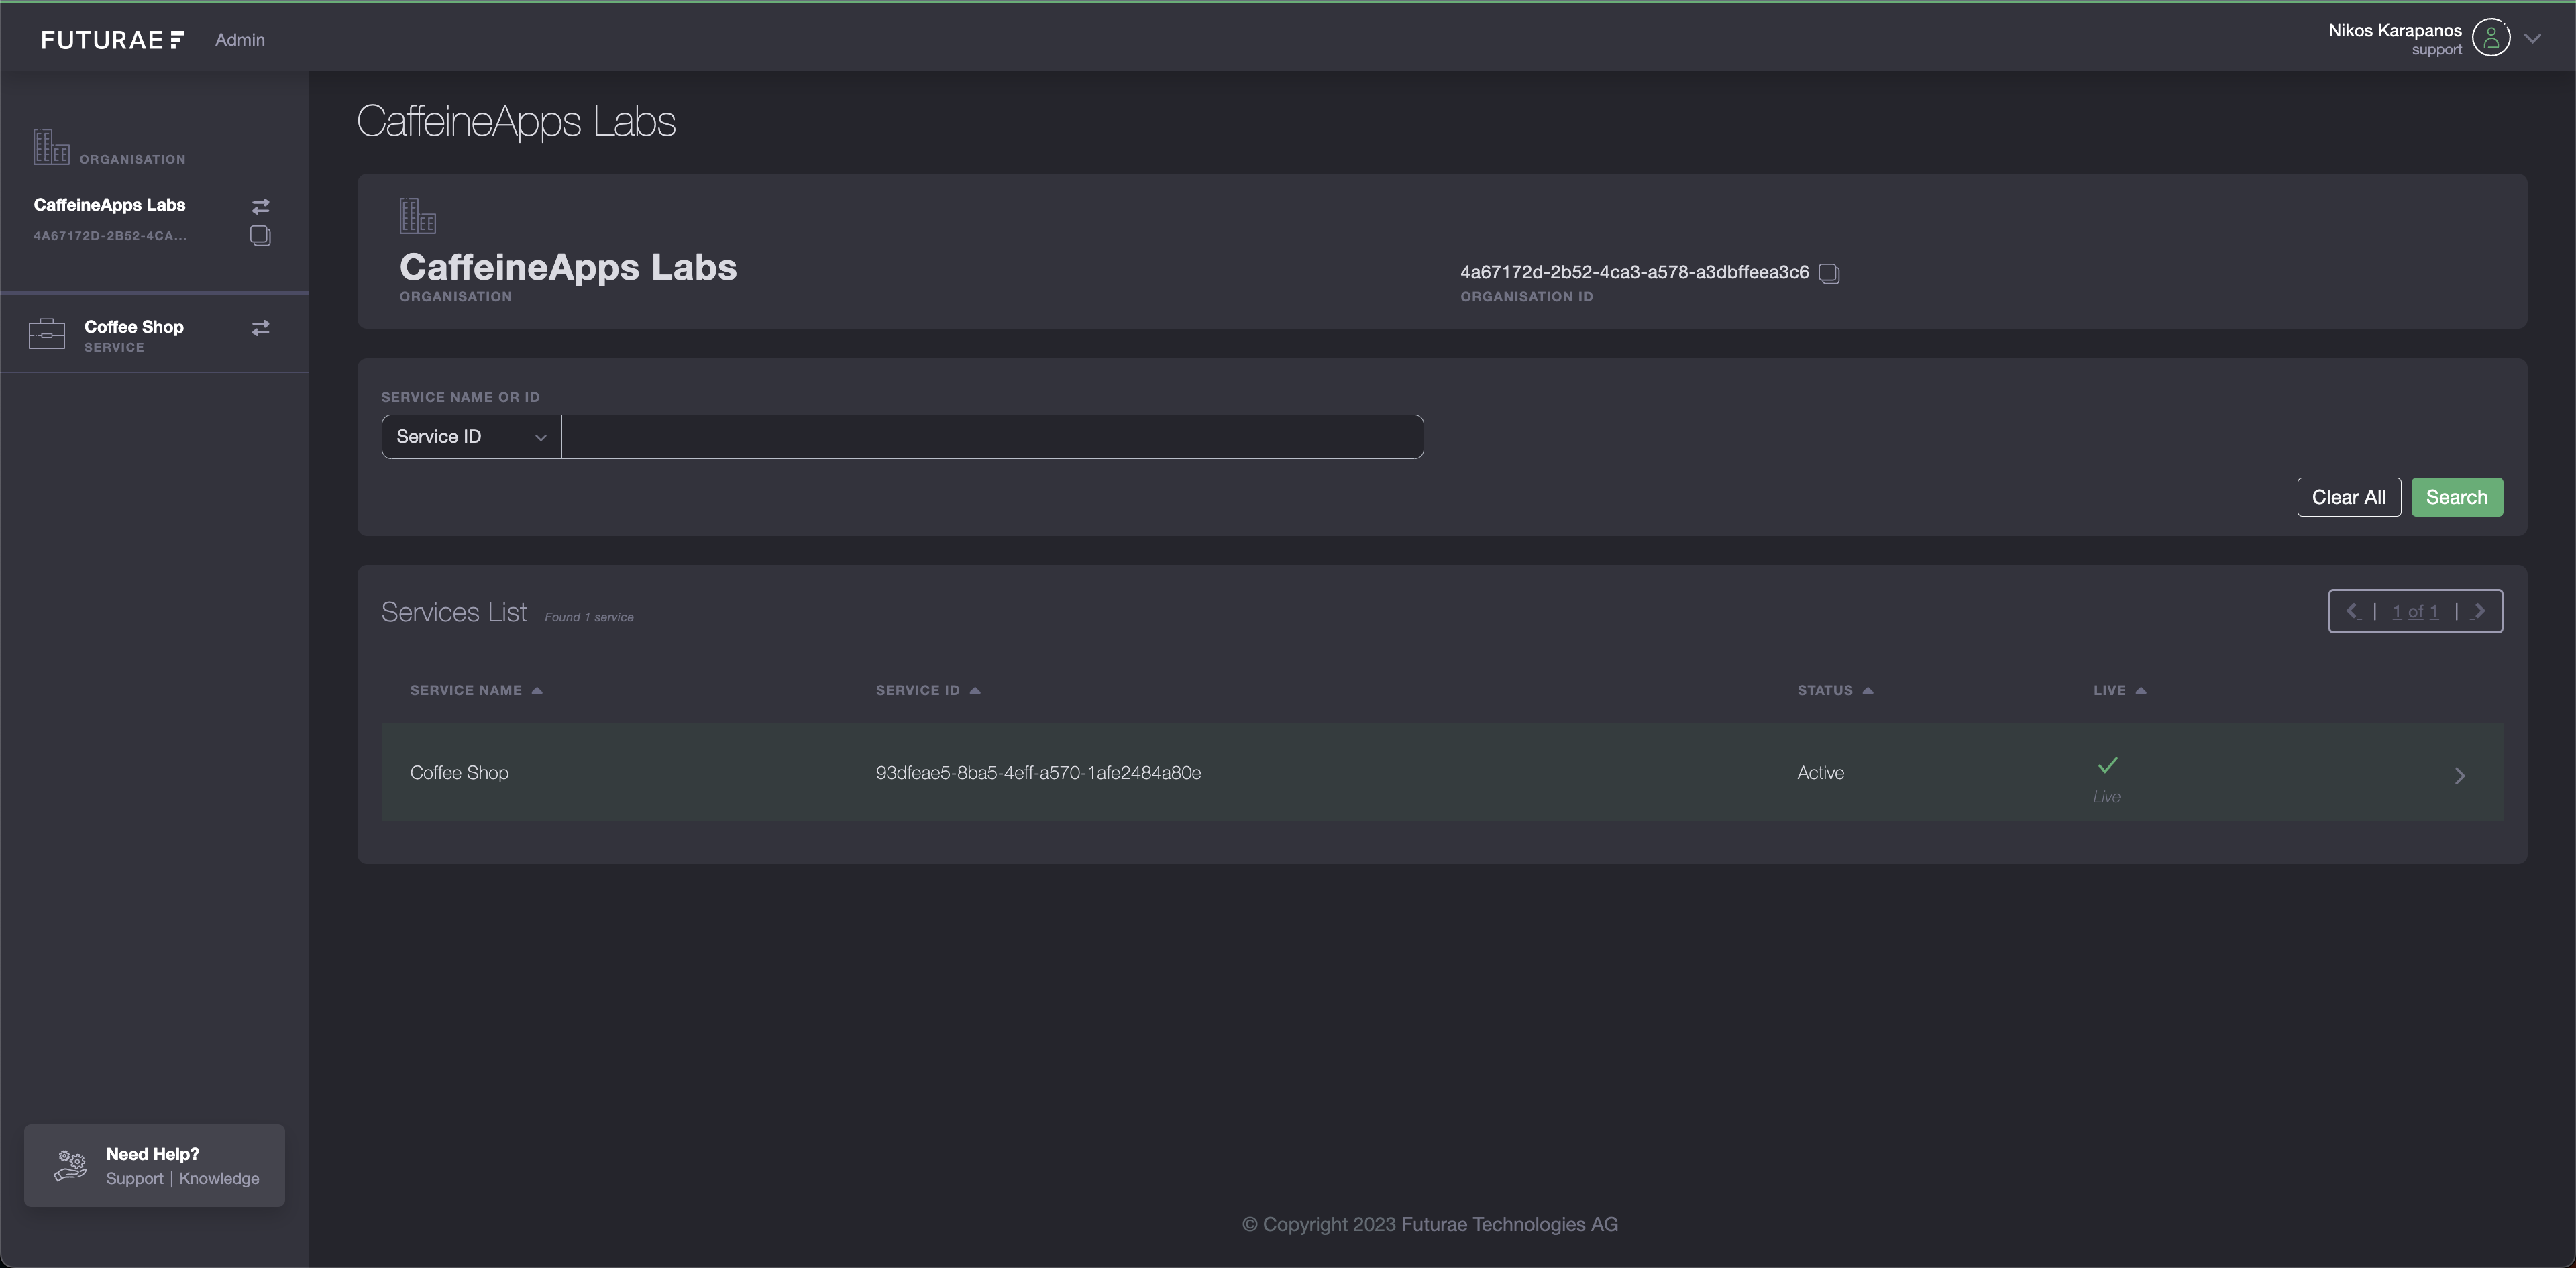2576x1268 pixels.
Task: Open the Coffee Shop row chevron
Action: tap(2460, 775)
